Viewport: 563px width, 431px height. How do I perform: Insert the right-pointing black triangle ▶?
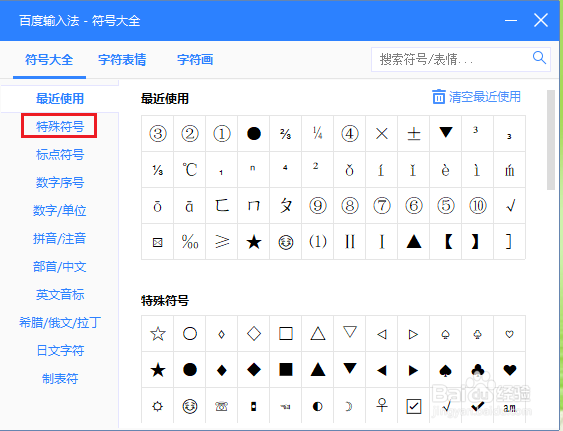pyautogui.click(x=413, y=370)
